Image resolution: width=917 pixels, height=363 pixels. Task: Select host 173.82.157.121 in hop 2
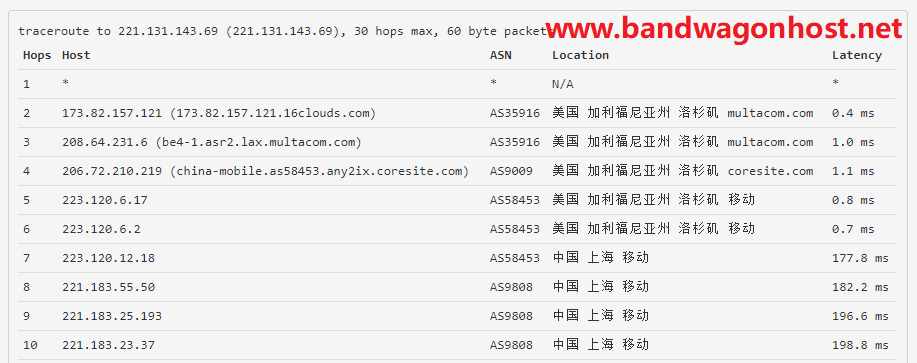[x=219, y=113]
